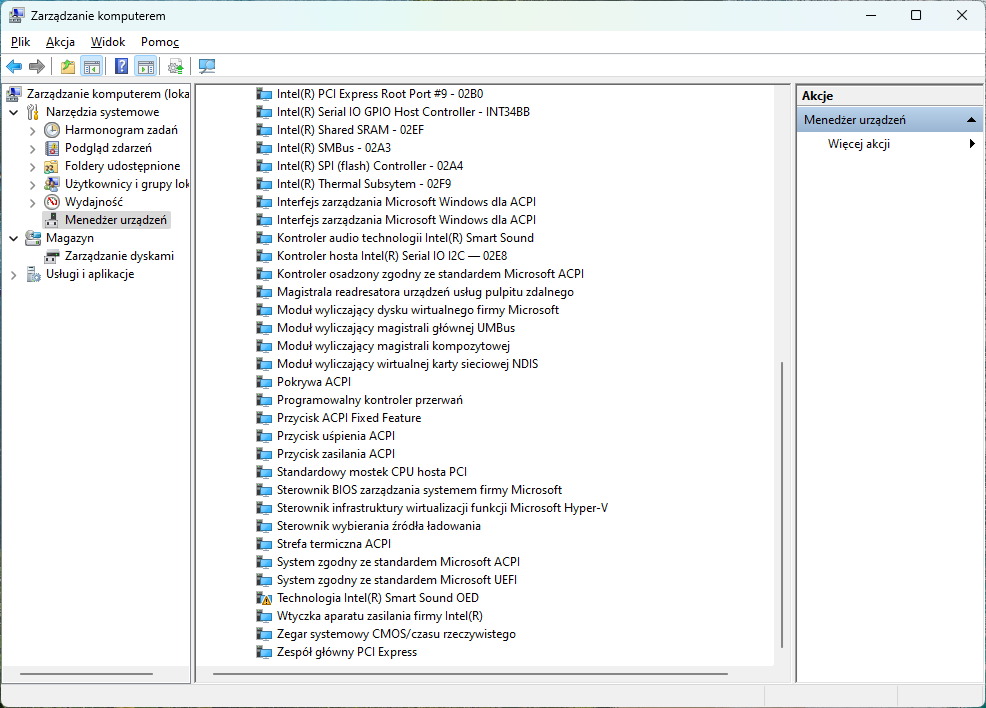Select Kontroler osadzony zgodny ze standardem Microsoft ACPI
The image size is (986, 708).
(430, 274)
